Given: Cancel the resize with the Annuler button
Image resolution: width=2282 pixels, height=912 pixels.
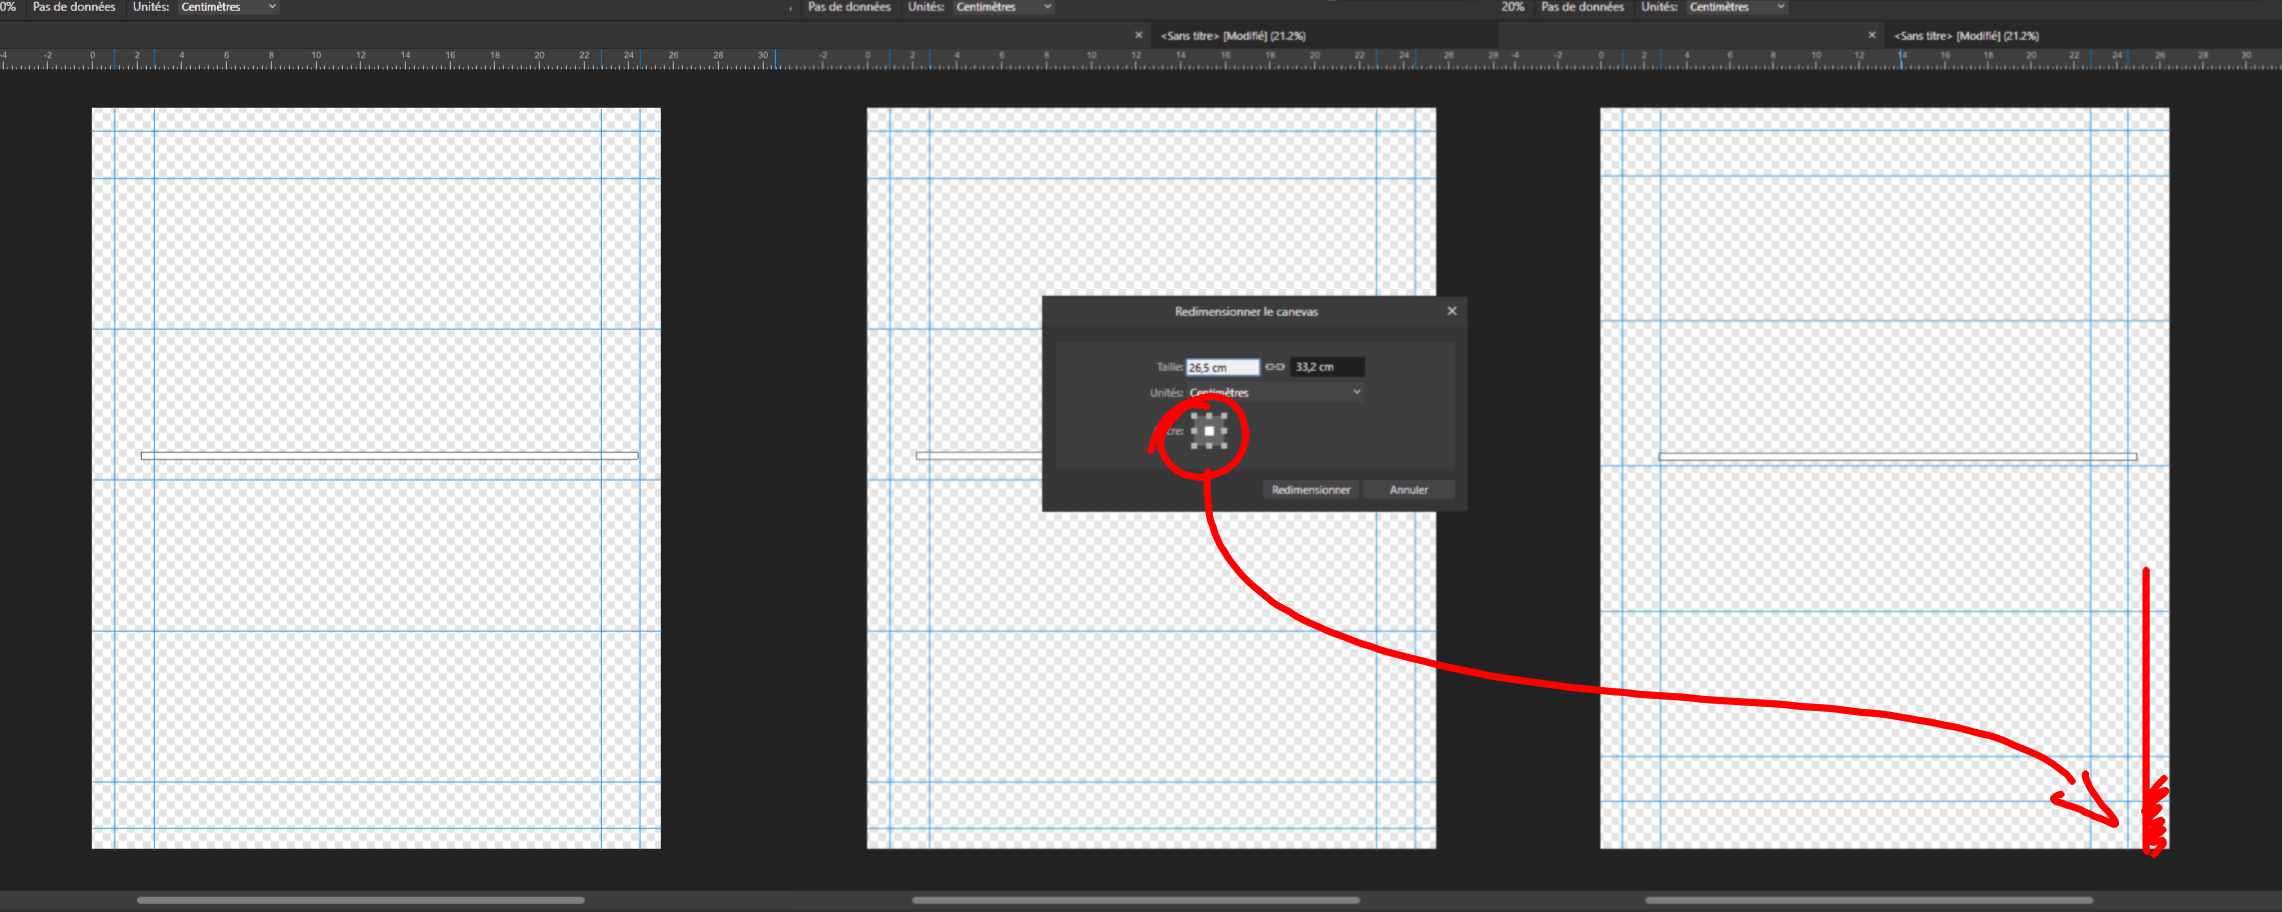Looking at the screenshot, I should tap(1409, 490).
